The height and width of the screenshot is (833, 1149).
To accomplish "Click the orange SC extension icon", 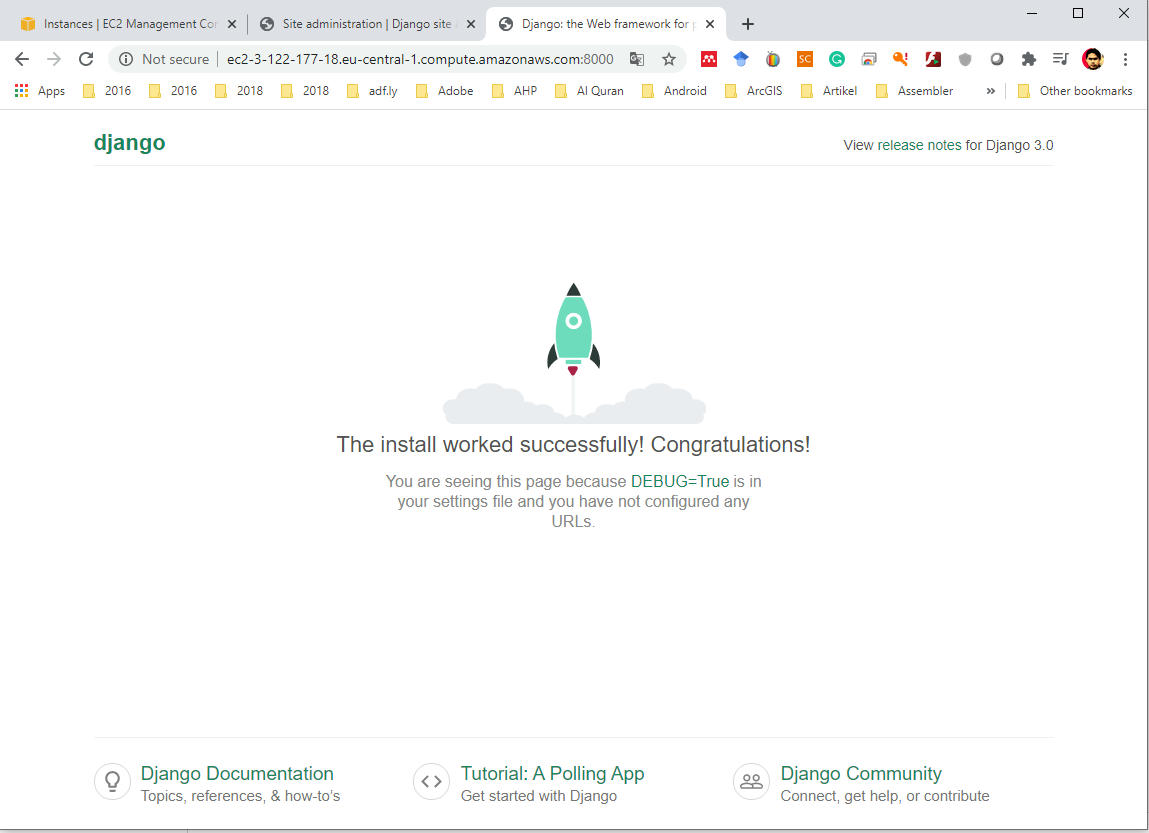I will 805,59.
